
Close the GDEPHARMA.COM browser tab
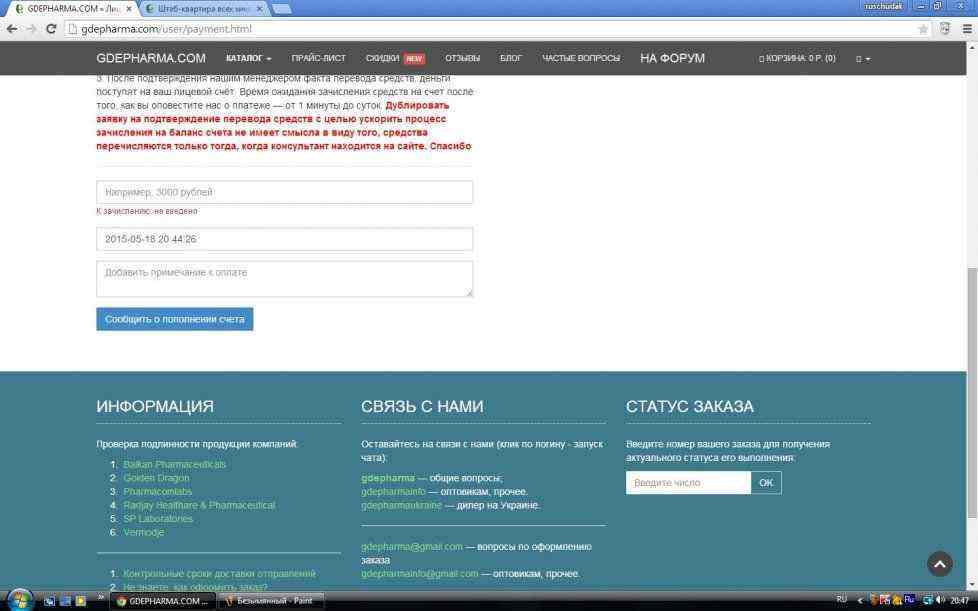tap(128, 8)
